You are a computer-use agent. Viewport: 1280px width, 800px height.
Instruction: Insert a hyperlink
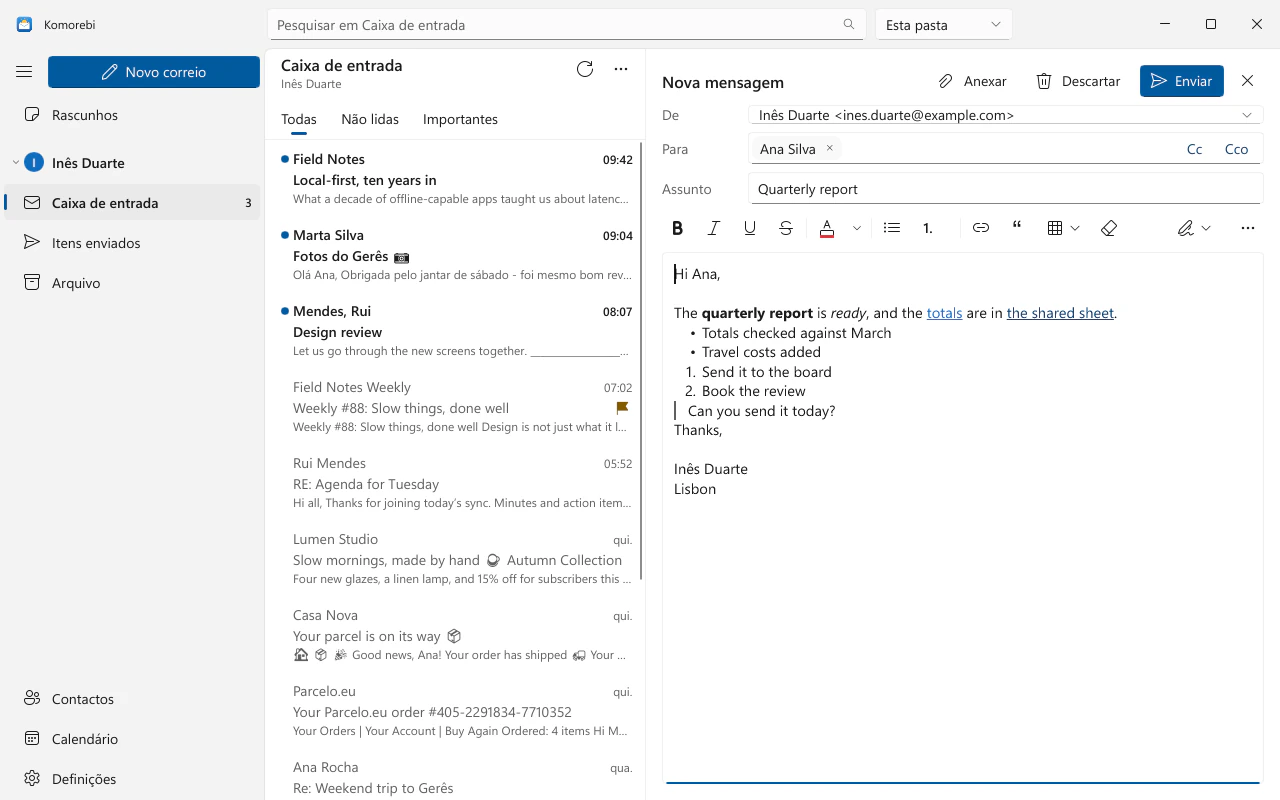click(981, 228)
